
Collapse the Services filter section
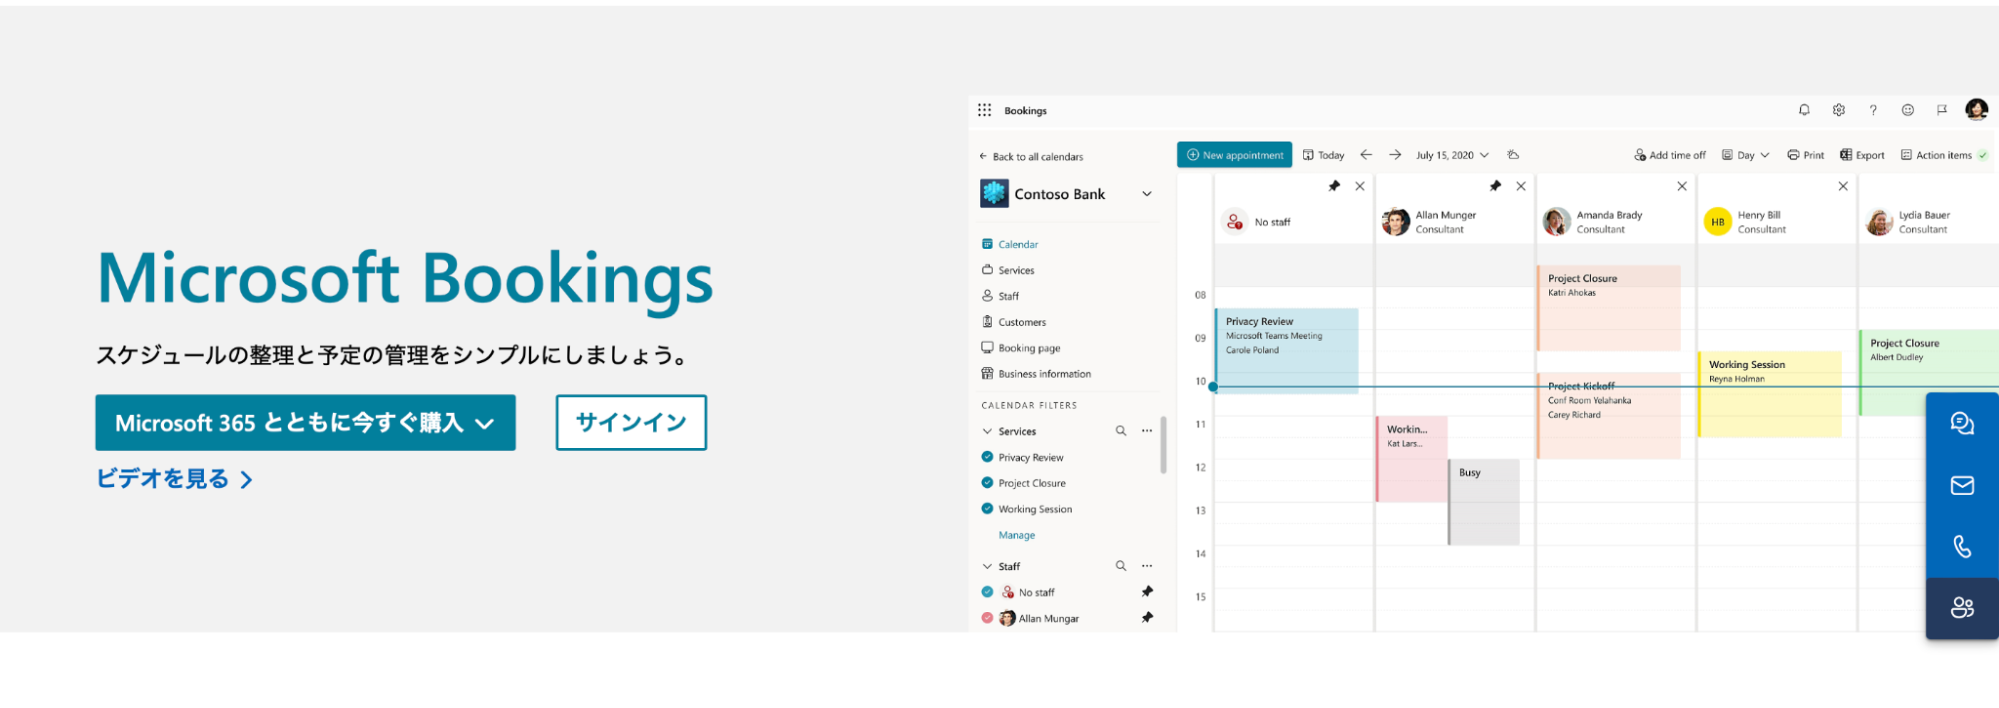(x=987, y=431)
